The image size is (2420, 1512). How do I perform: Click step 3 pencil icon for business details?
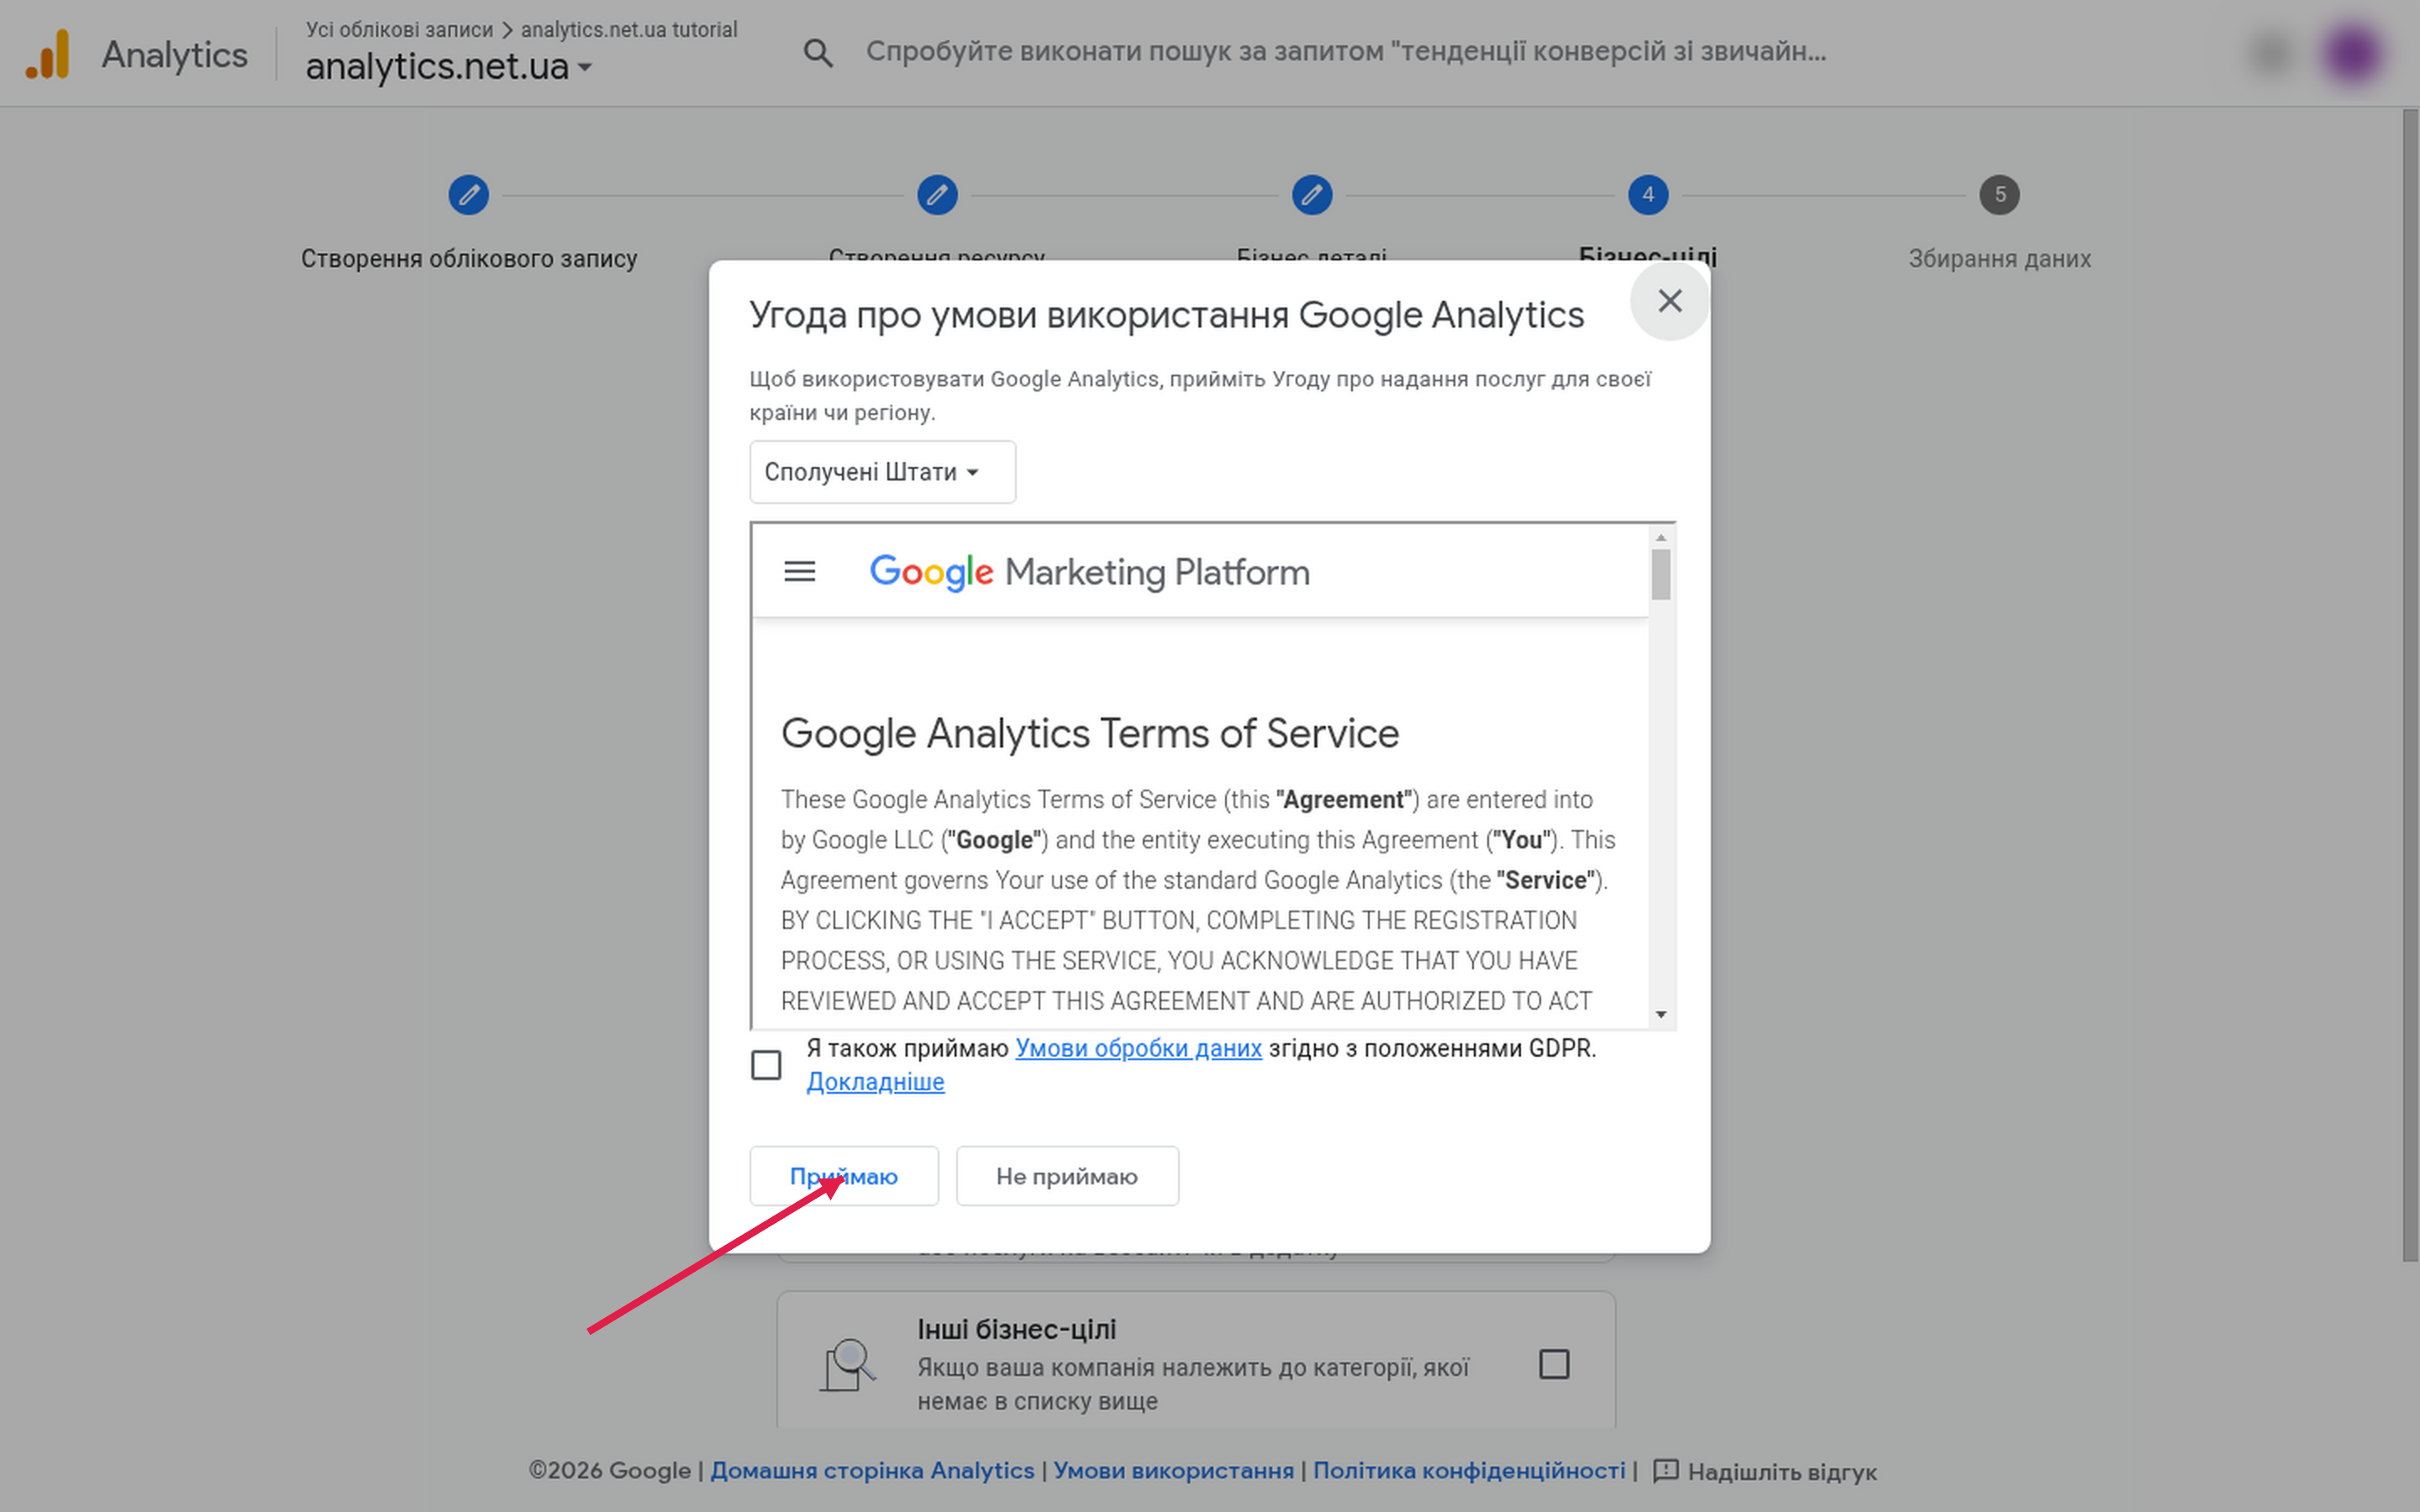pos(1311,194)
